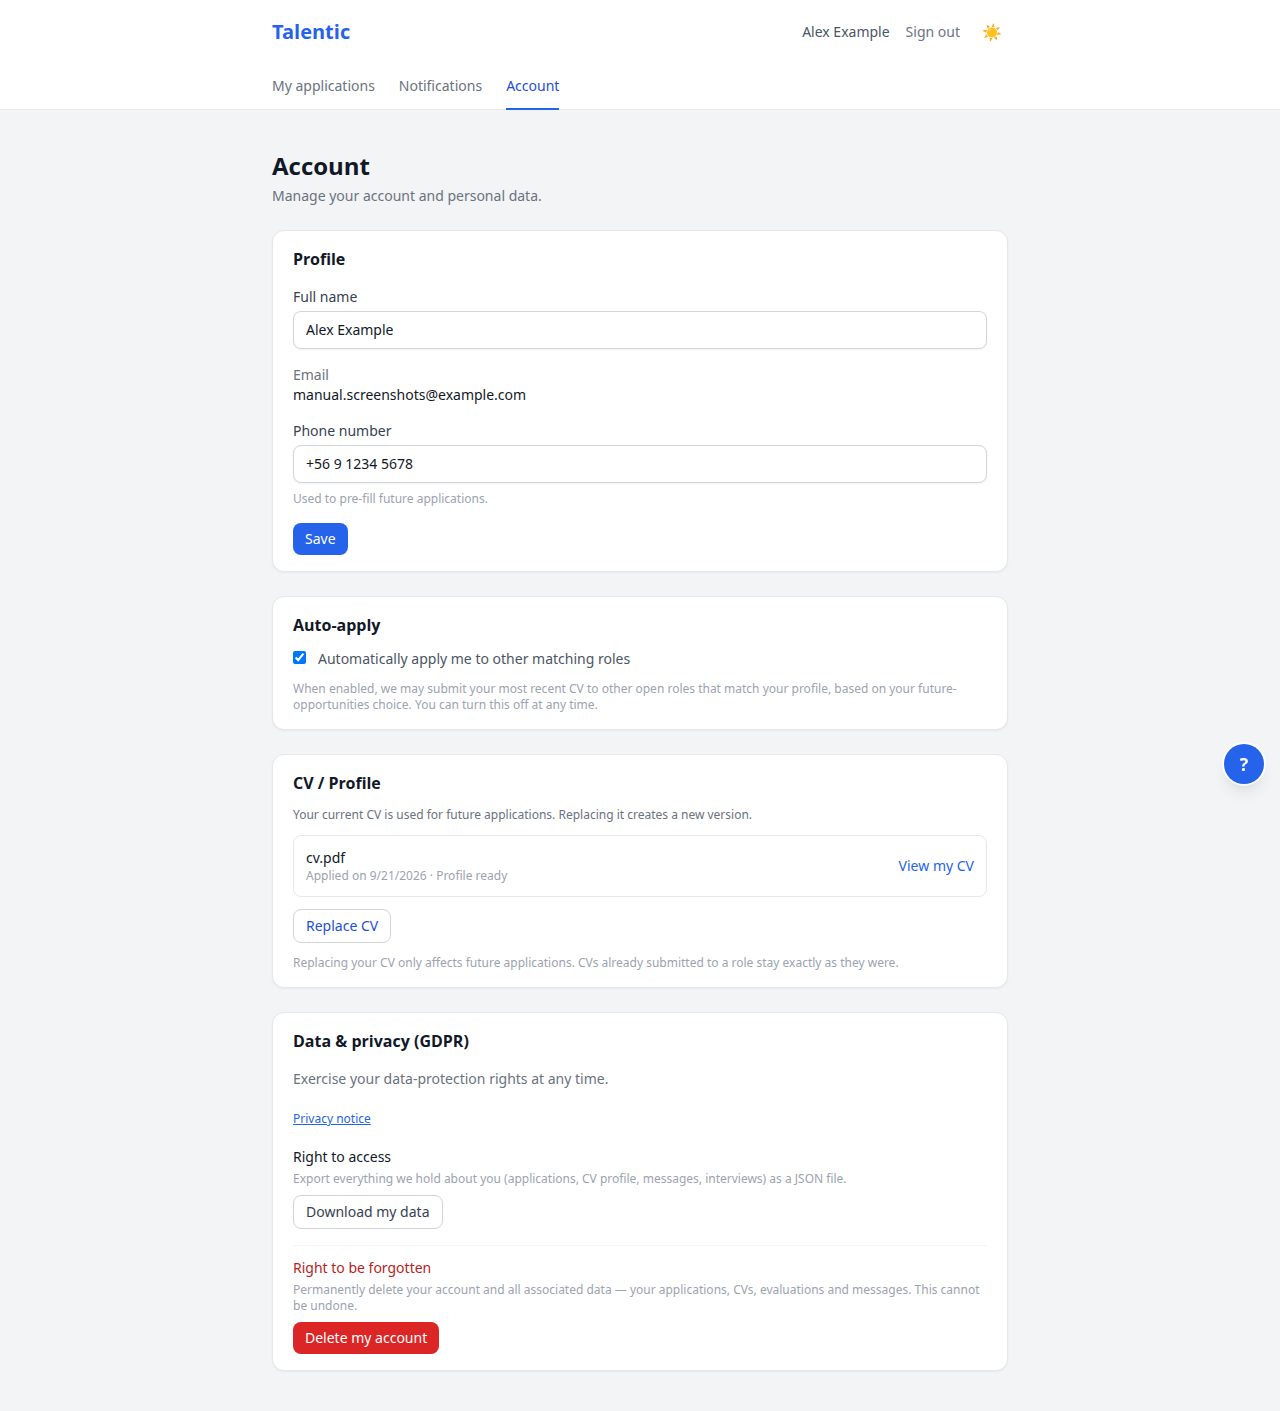Click the 'Right to access' heading
The image size is (1280, 1411).
point(342,1157)
